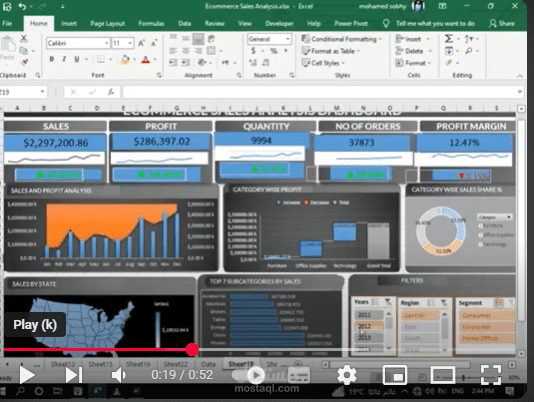Image resolution: width=534 pixels, height=402 pixels.
Task: Open the font size dropdown
Action: (130, 43)
